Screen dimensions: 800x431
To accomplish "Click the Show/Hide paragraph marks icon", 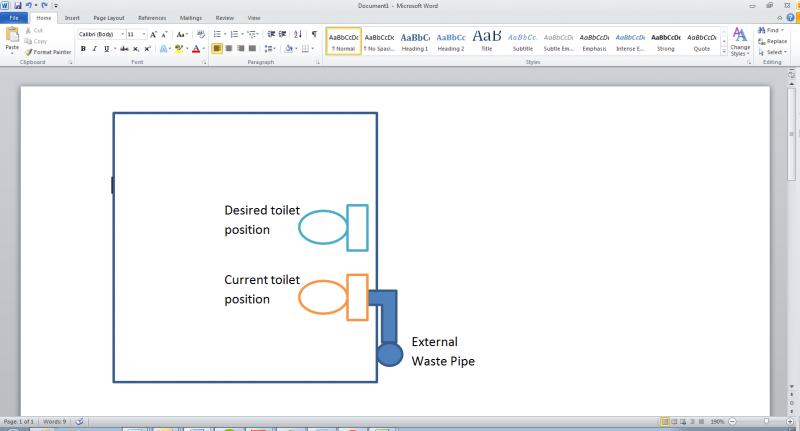I will tap(314, 34).
